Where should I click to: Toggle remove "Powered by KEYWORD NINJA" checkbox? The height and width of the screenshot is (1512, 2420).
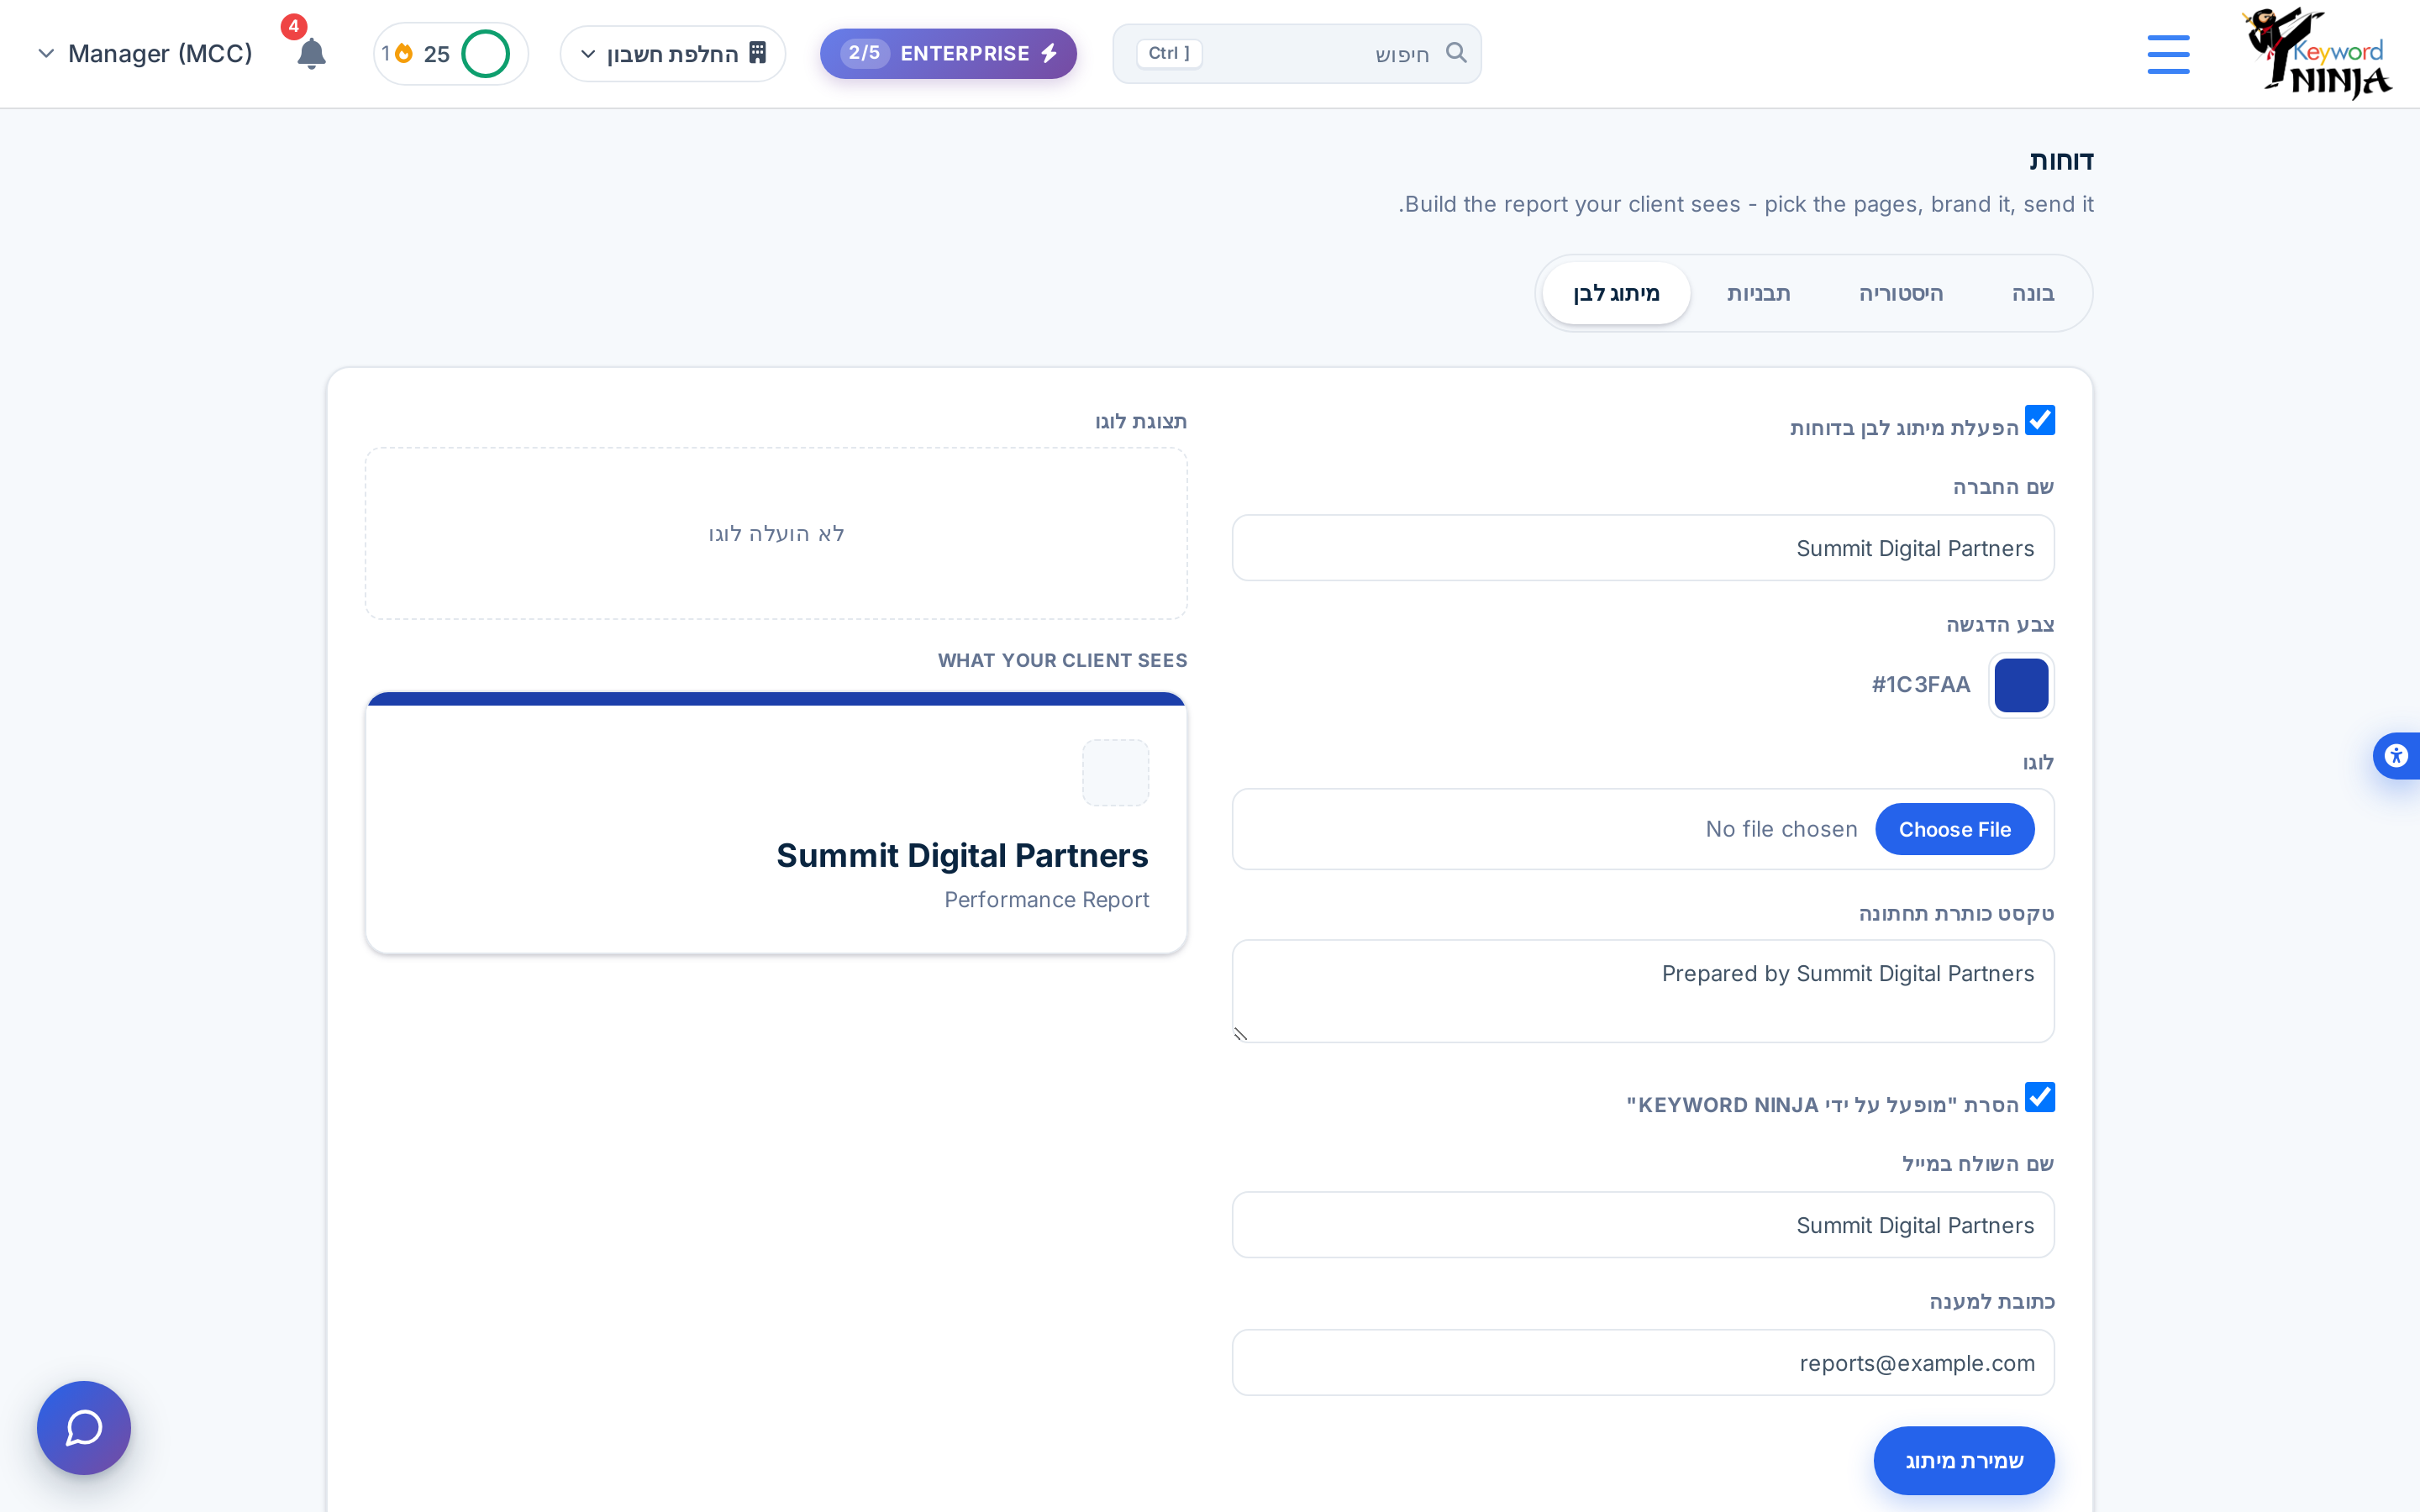[2039, 1097]
